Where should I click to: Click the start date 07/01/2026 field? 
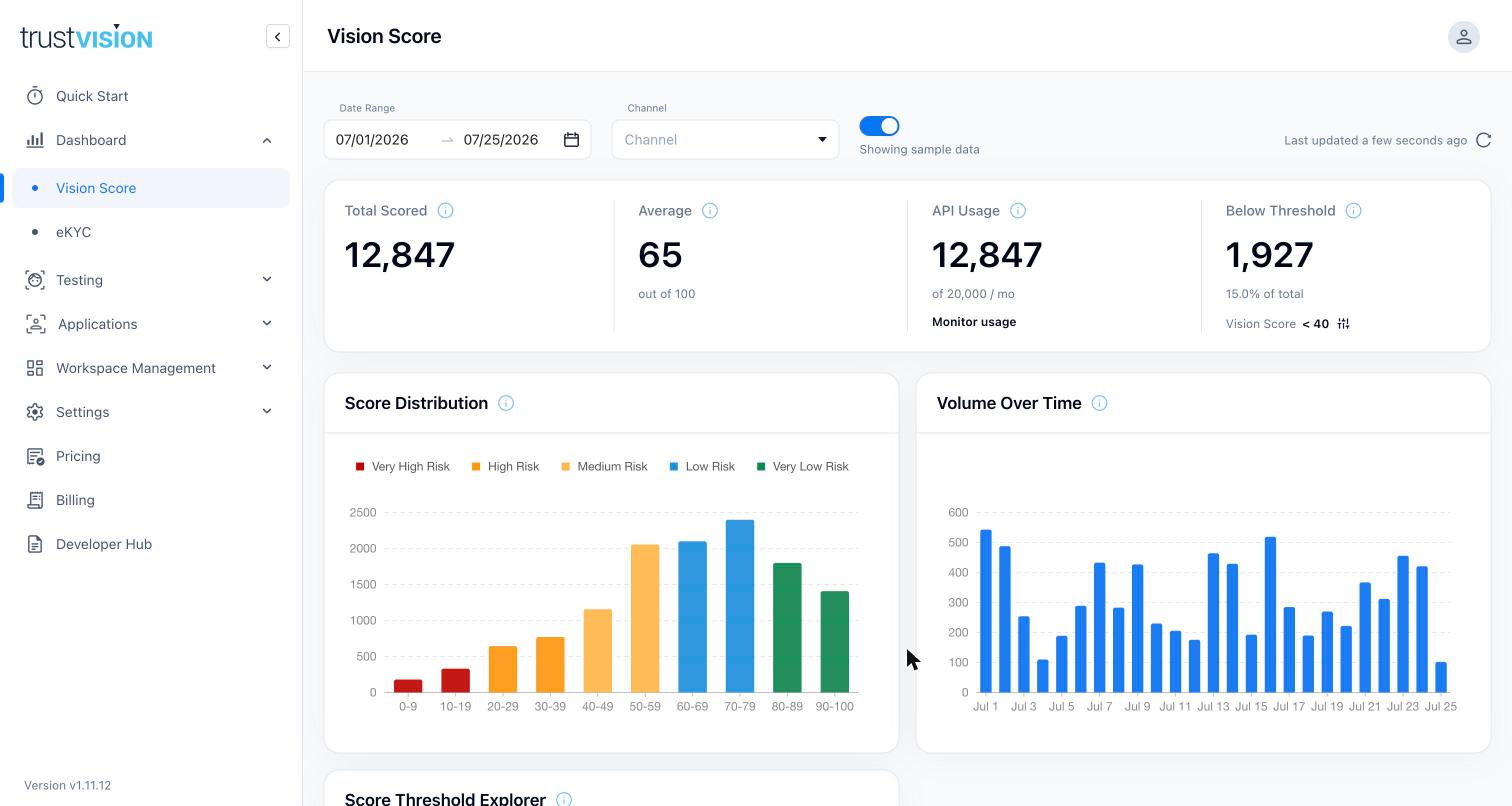[372, 140]
